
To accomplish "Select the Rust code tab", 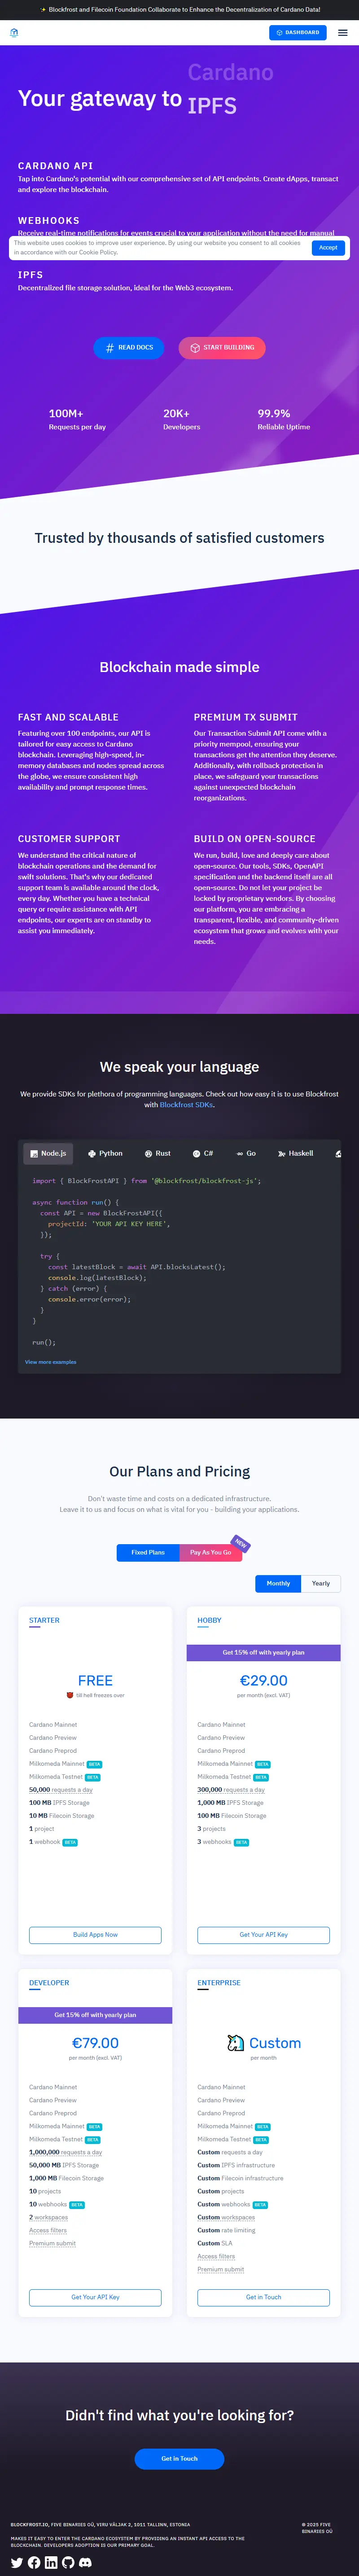I will coord(157,1153).
